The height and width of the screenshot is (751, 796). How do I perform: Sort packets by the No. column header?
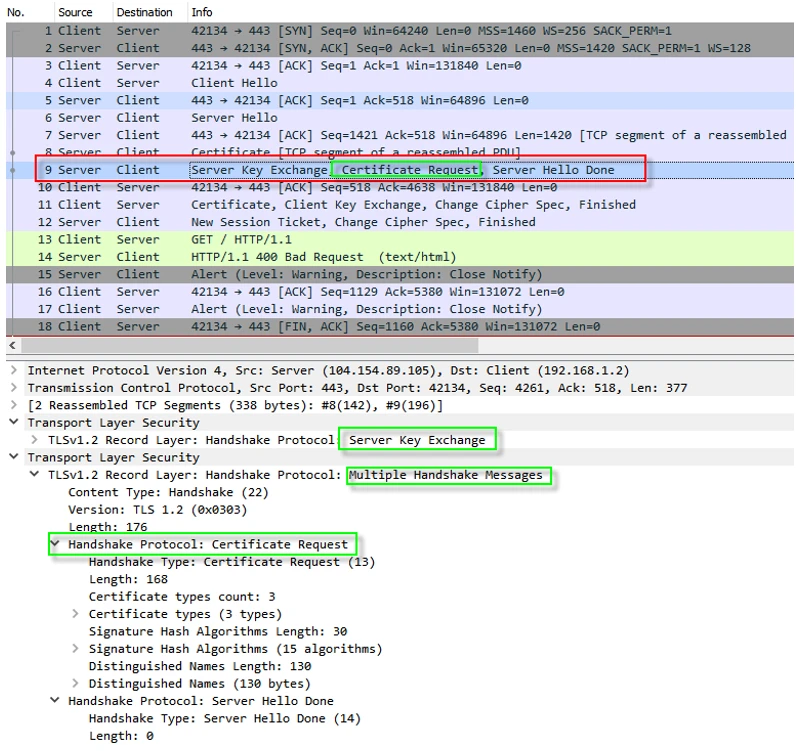15,12
